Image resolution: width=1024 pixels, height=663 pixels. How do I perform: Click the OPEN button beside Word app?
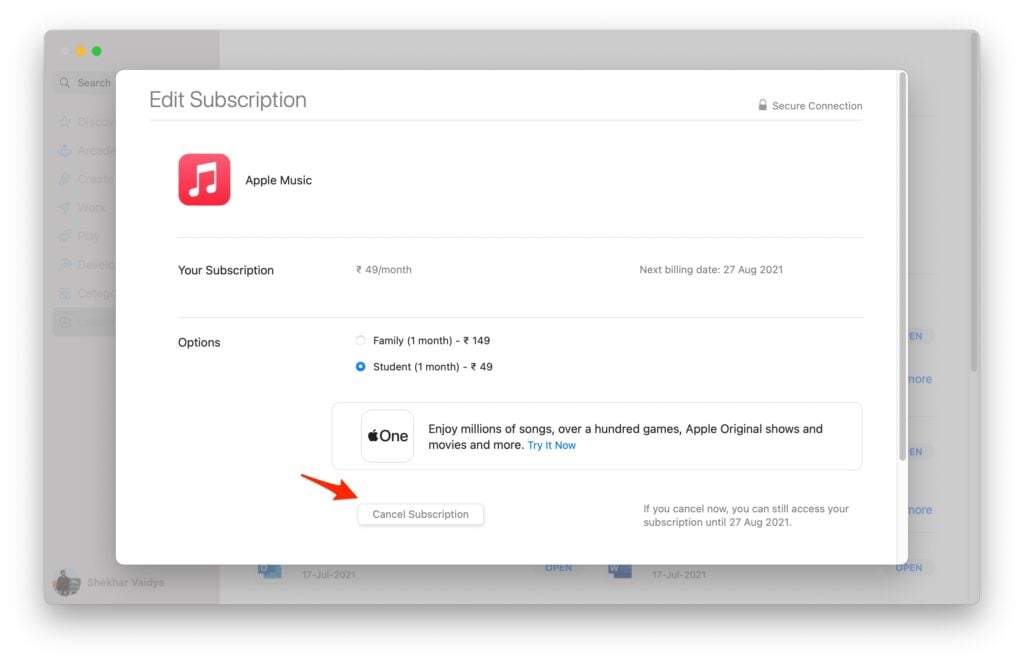point(909,568)
